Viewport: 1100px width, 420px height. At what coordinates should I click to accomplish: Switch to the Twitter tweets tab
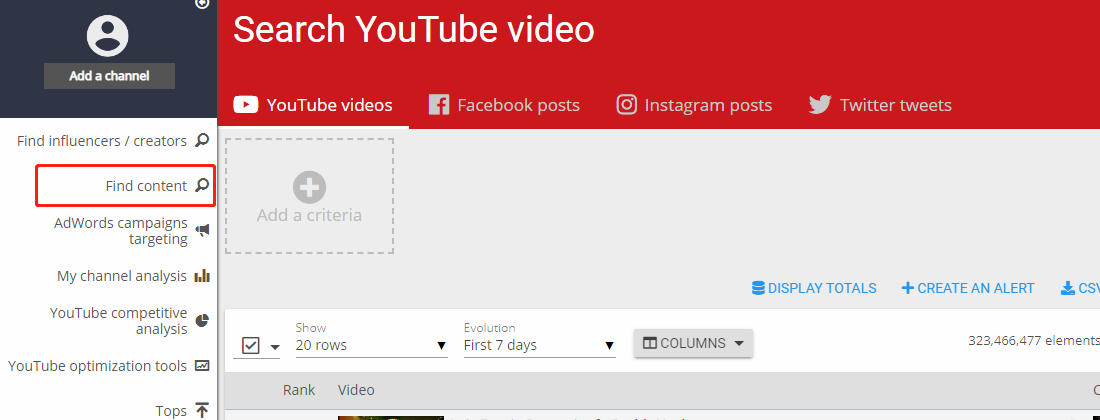coord(880,105)
